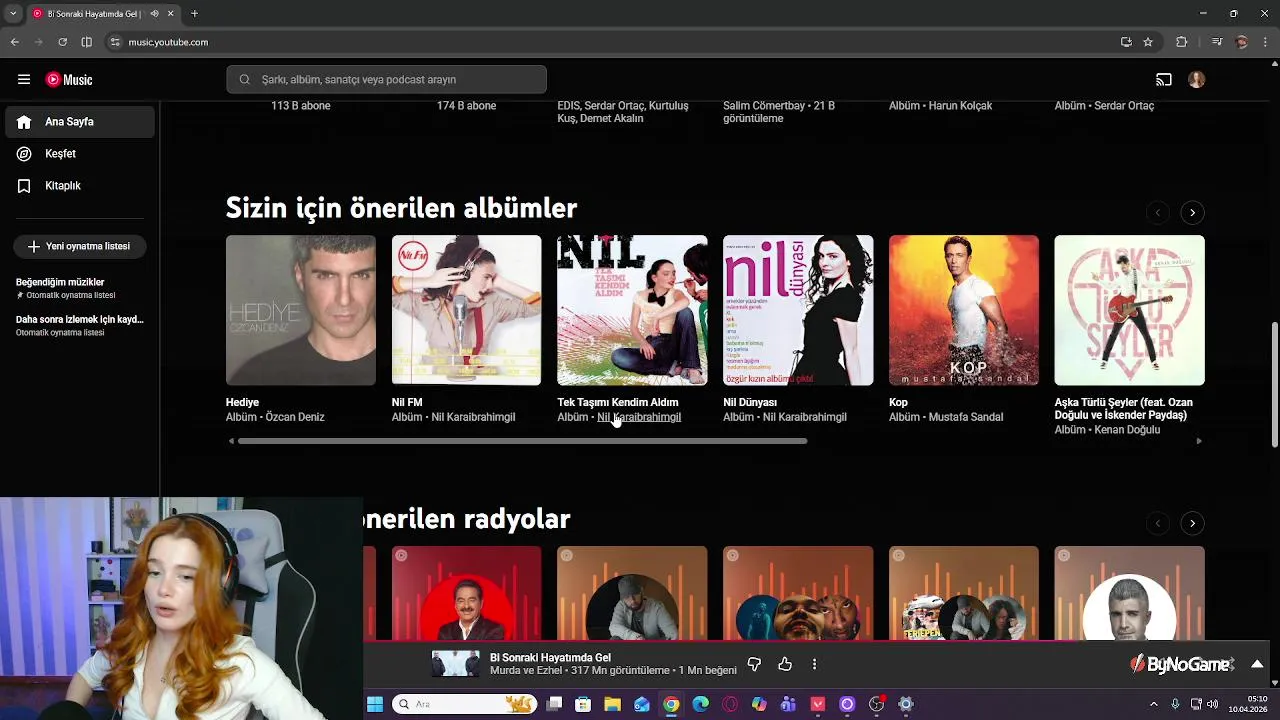Show next recommended albums
The image size is (1280, 720).
point(1192,212)
